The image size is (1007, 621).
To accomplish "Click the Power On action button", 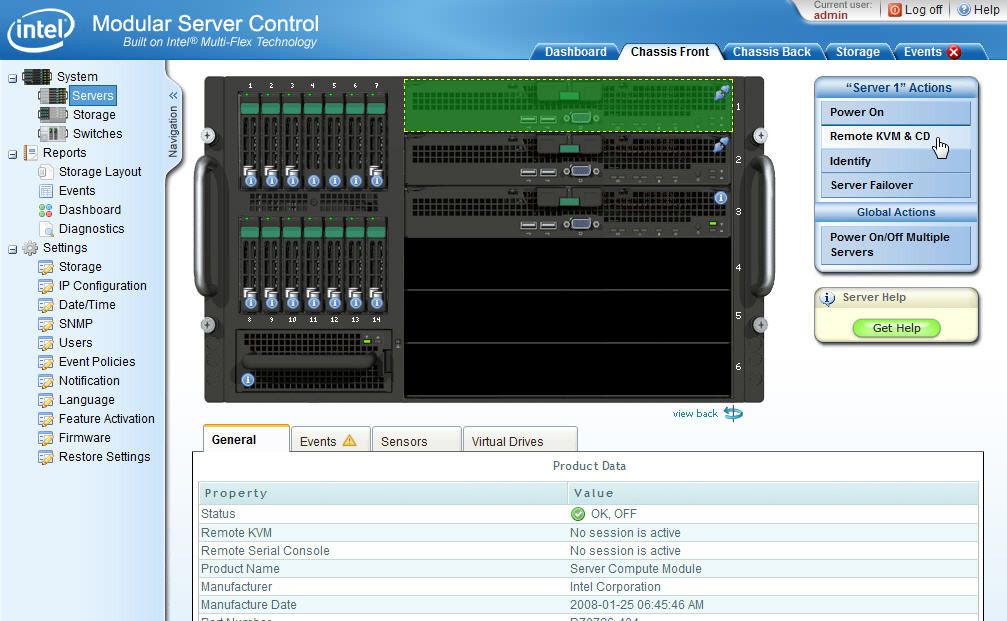I will click(895, 112).
